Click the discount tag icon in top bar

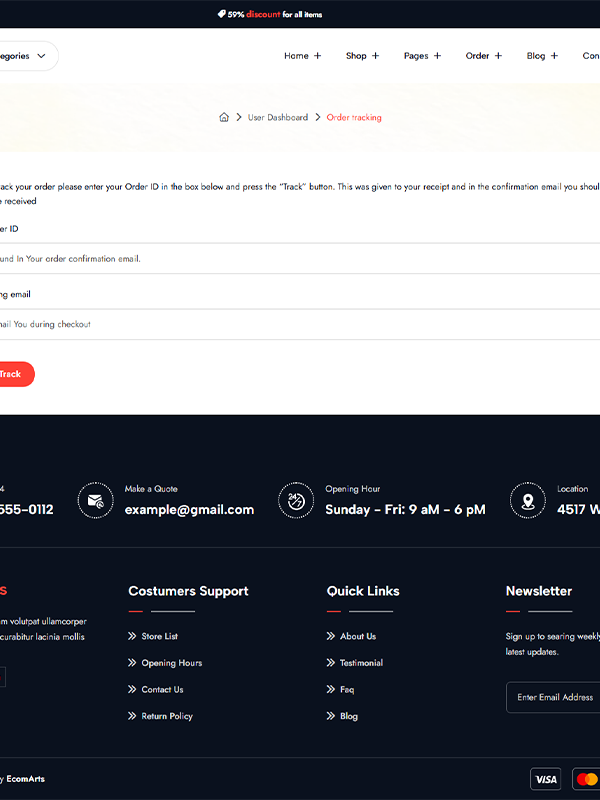221,15
